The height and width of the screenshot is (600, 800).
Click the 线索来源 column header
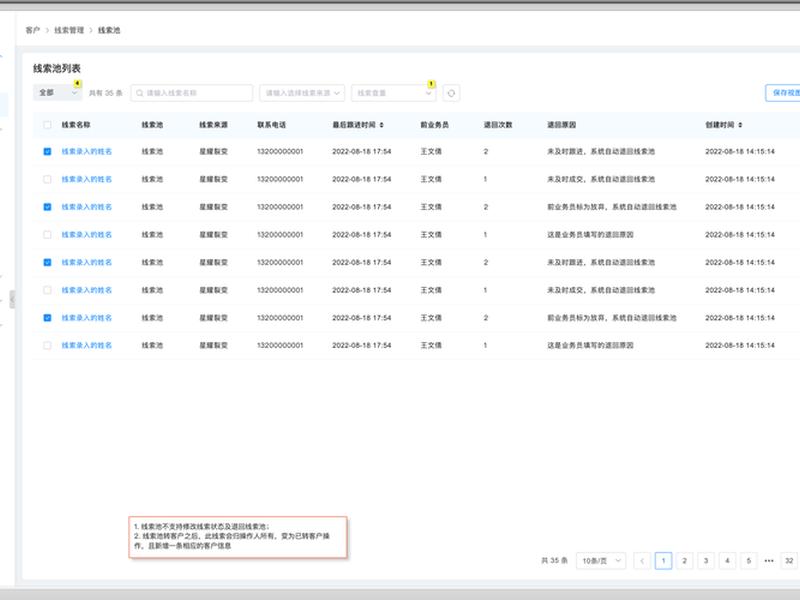click(x=213, y=125)
